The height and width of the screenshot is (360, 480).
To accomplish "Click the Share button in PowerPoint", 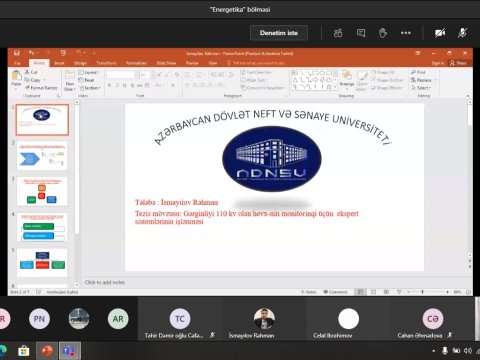I will [458, 63].
